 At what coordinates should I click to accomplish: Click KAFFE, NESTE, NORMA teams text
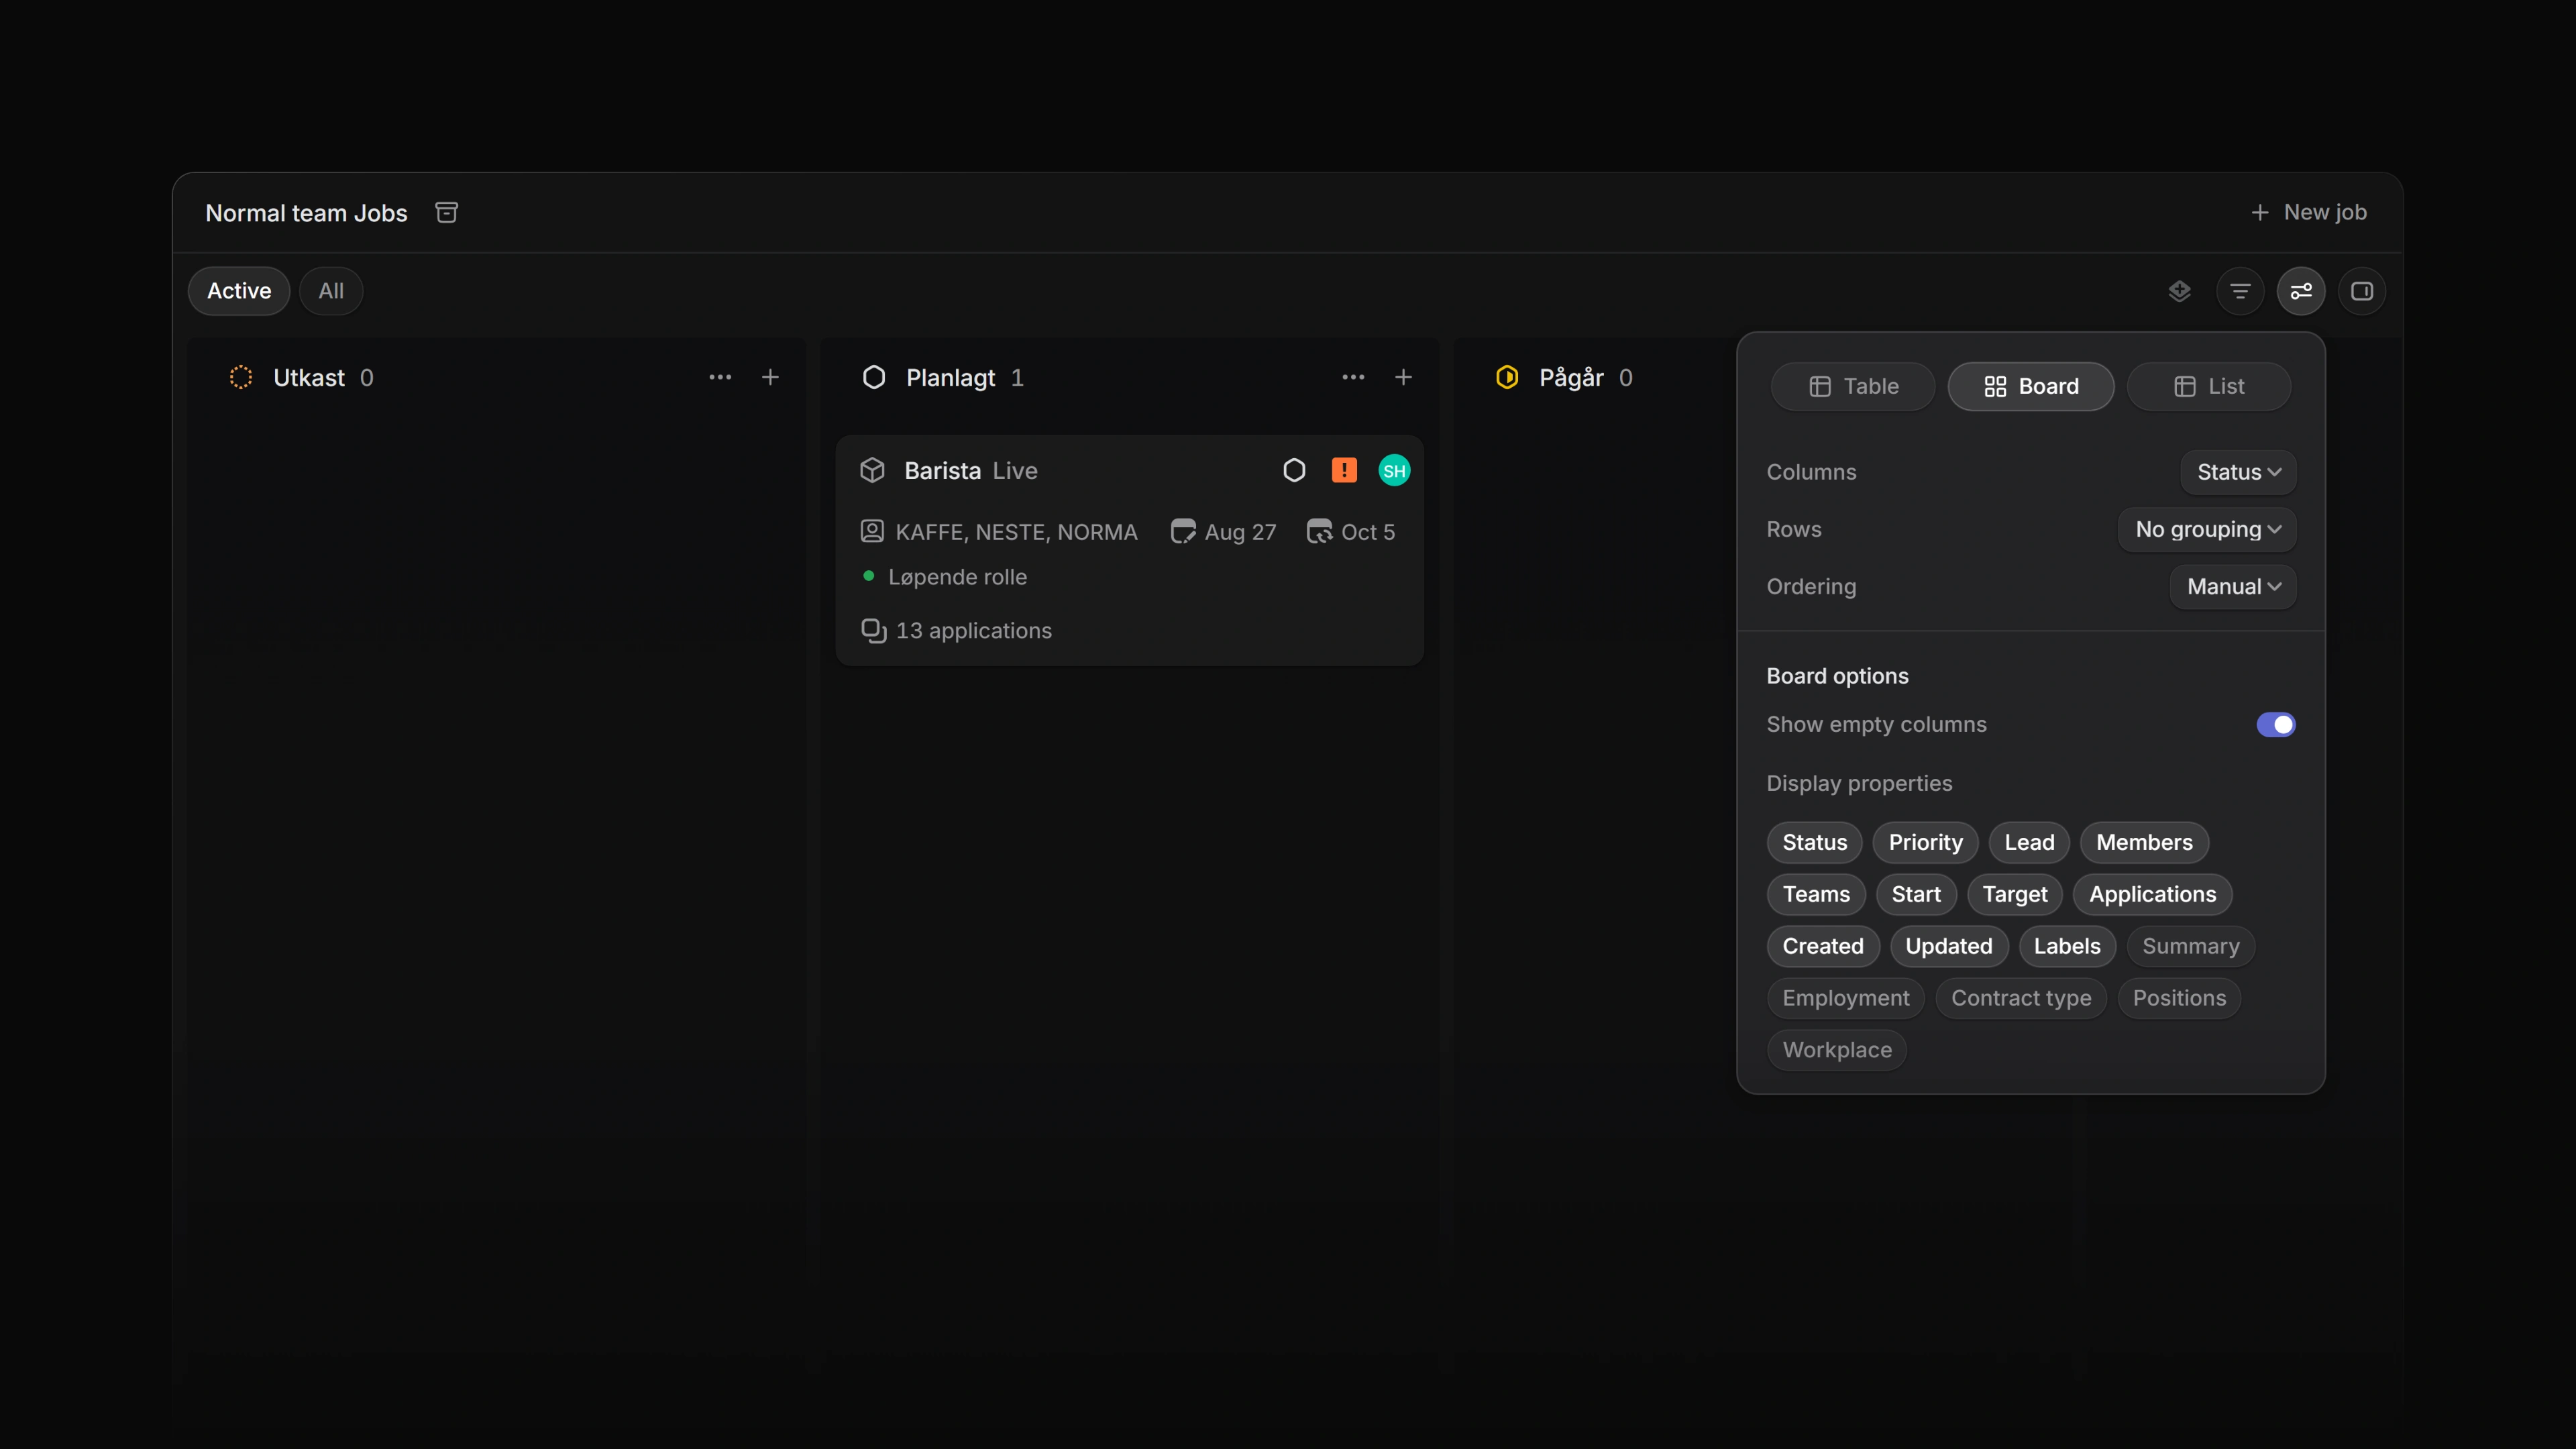(1016, 531)
